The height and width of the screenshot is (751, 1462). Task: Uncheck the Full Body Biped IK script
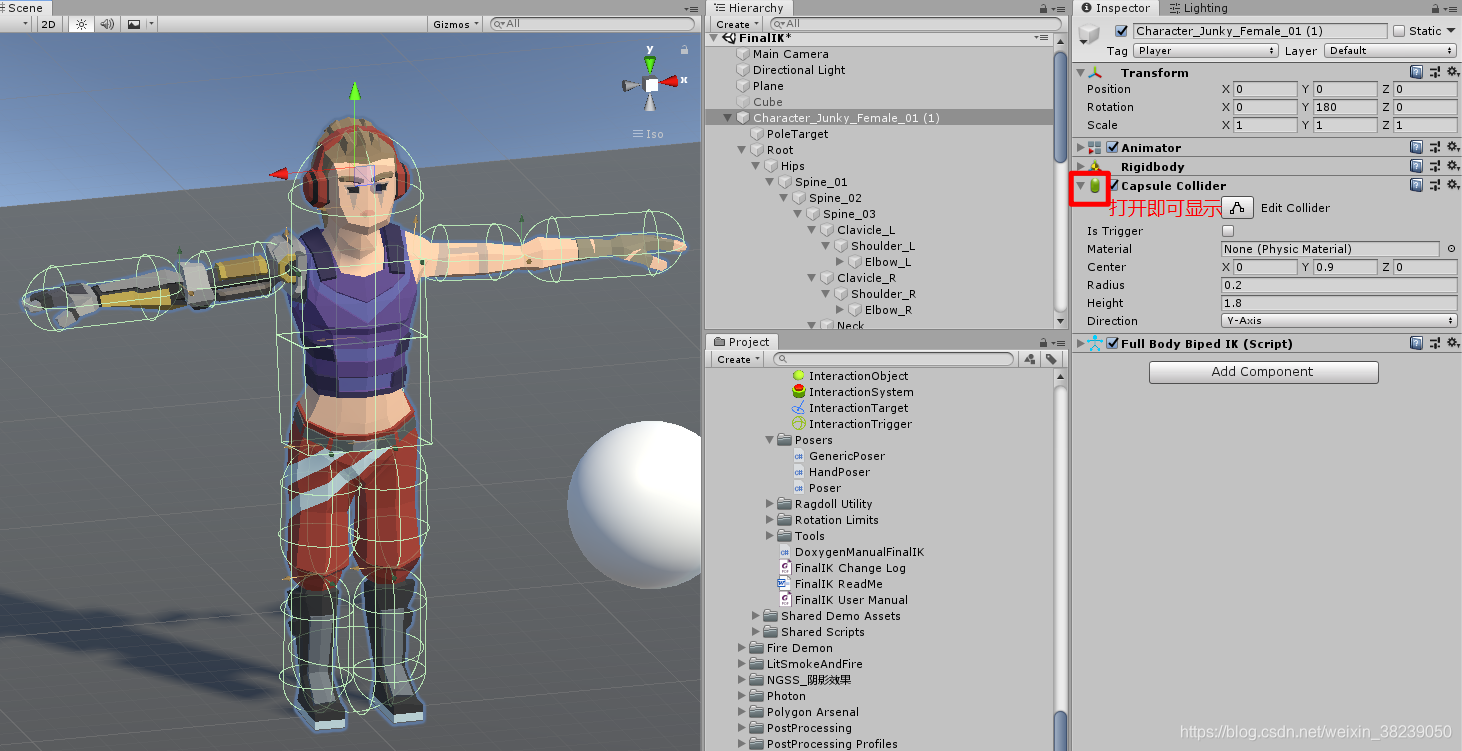(x=1113, y=343)
